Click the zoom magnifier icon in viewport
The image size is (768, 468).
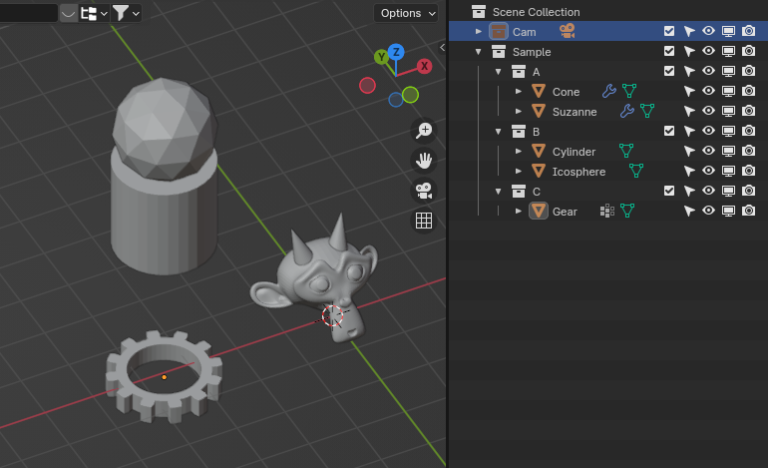[x=424, y=131]
